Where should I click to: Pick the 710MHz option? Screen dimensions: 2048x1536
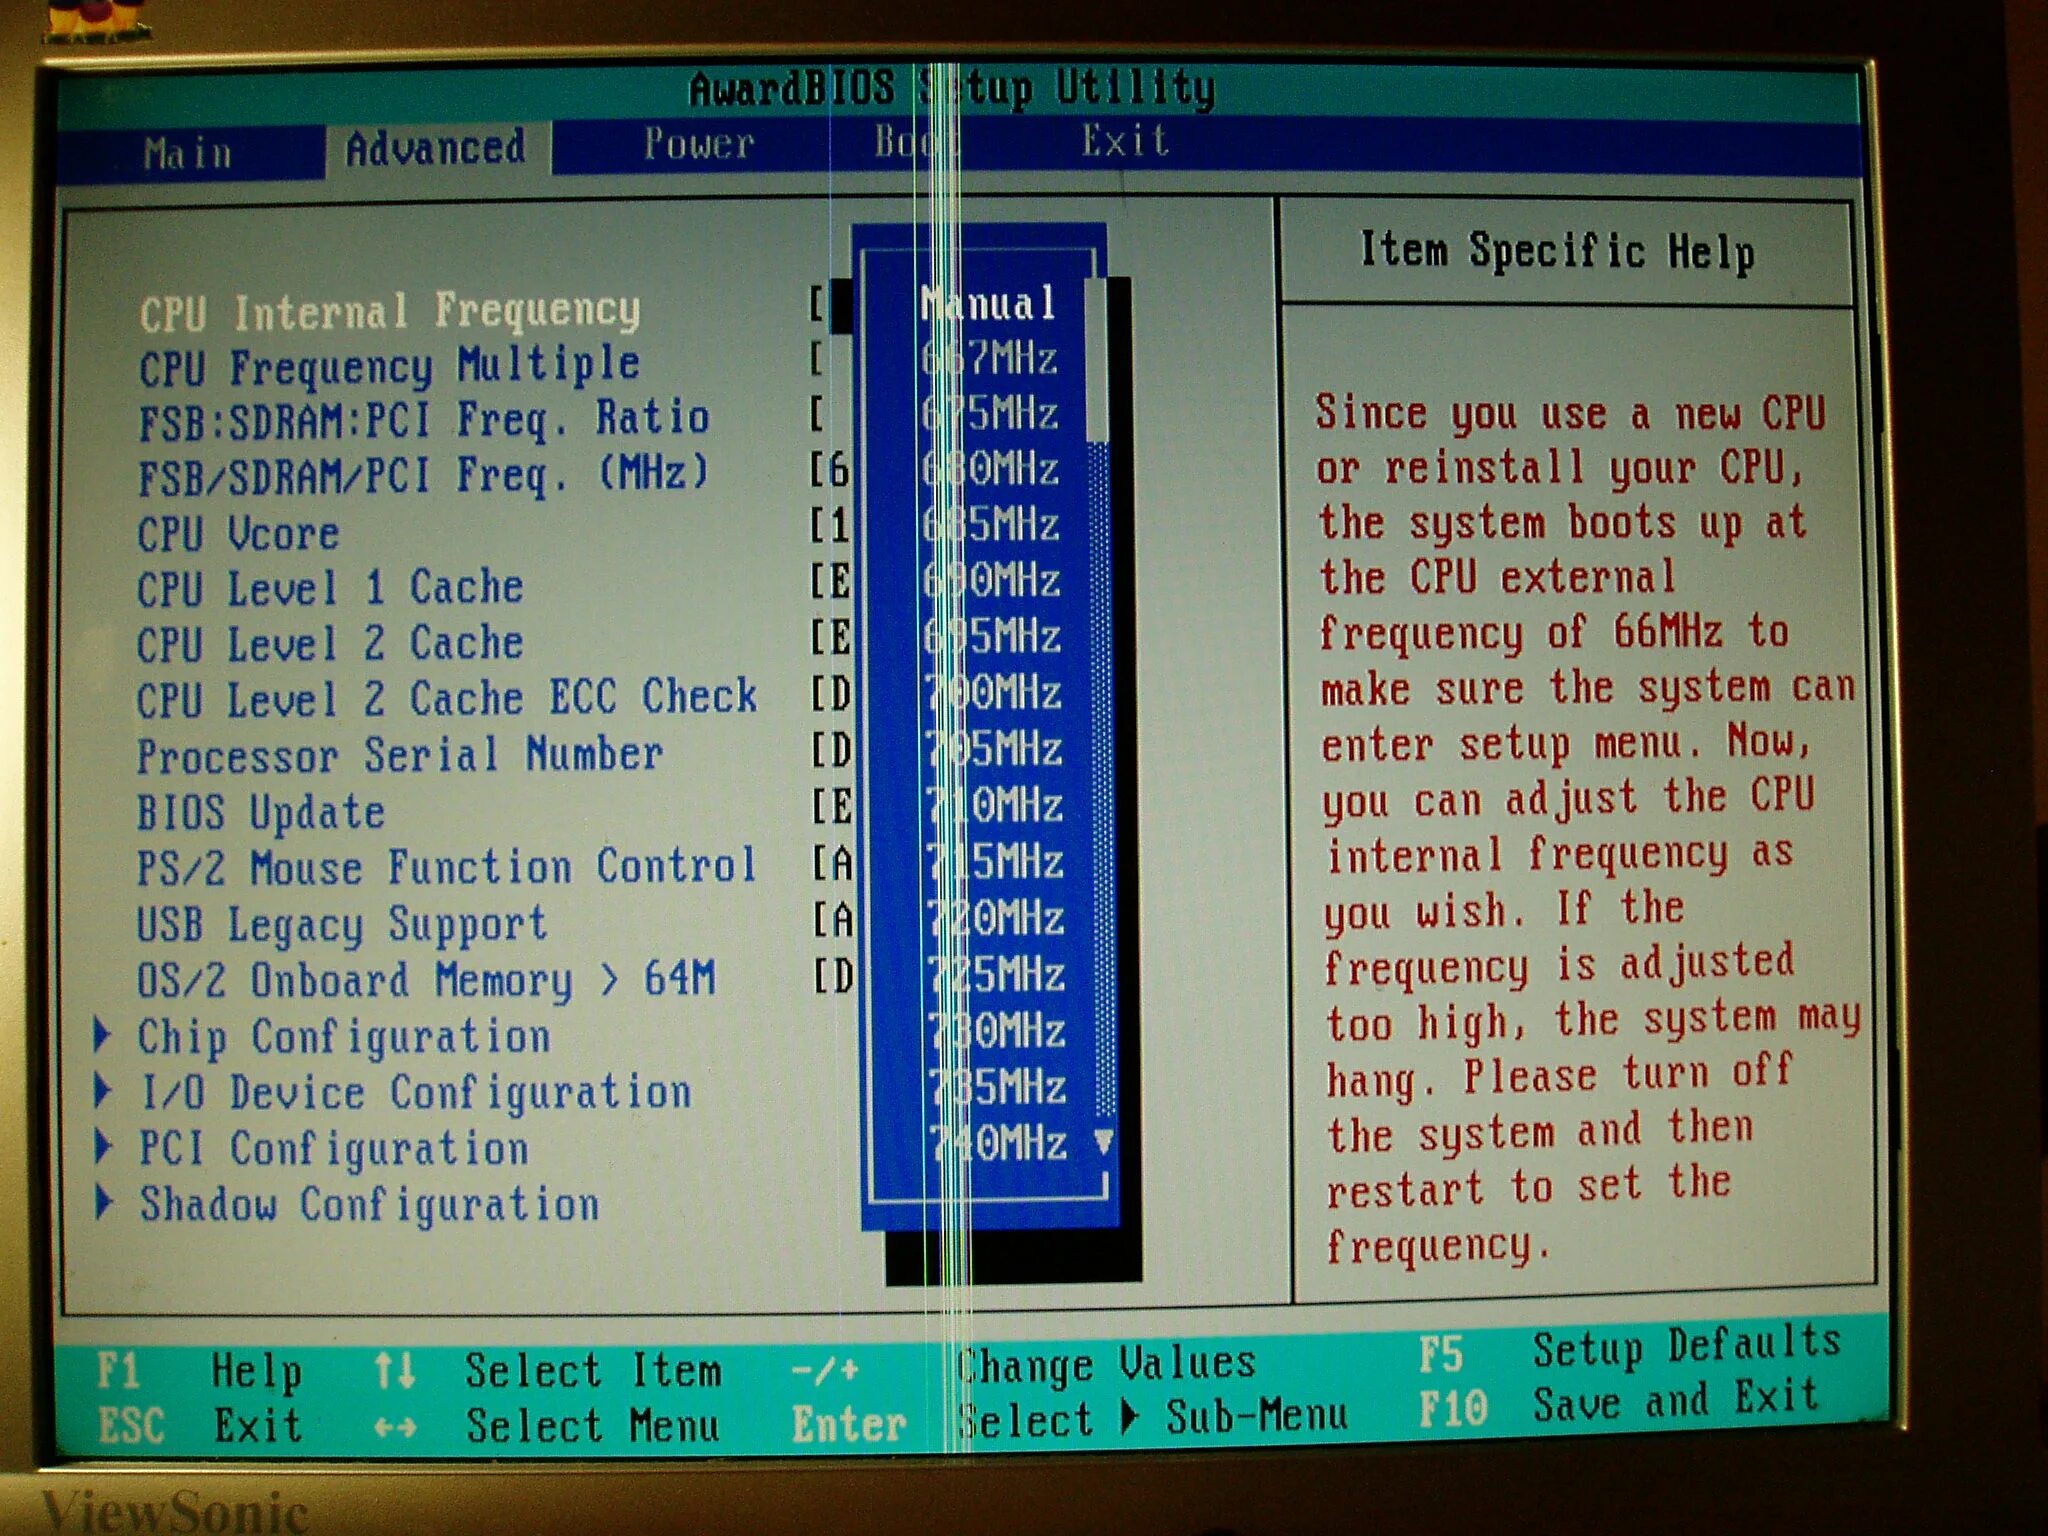(x=995, y=805)
